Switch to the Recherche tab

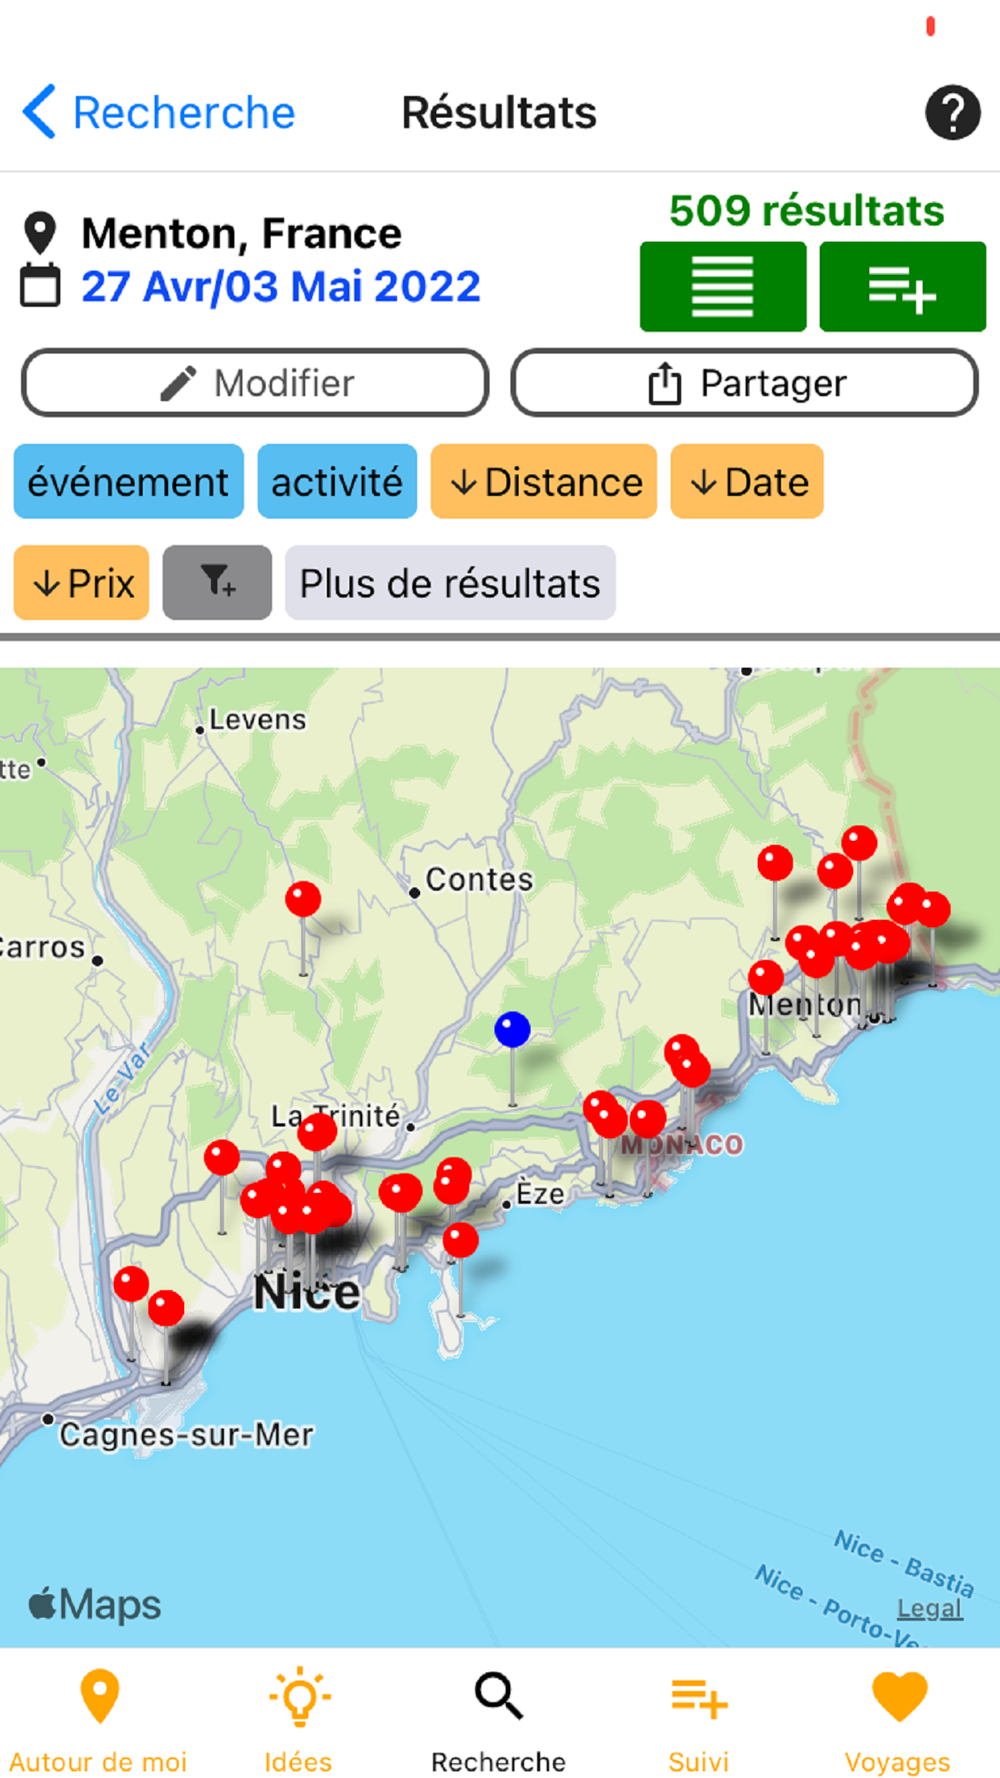coord(498,1720)
